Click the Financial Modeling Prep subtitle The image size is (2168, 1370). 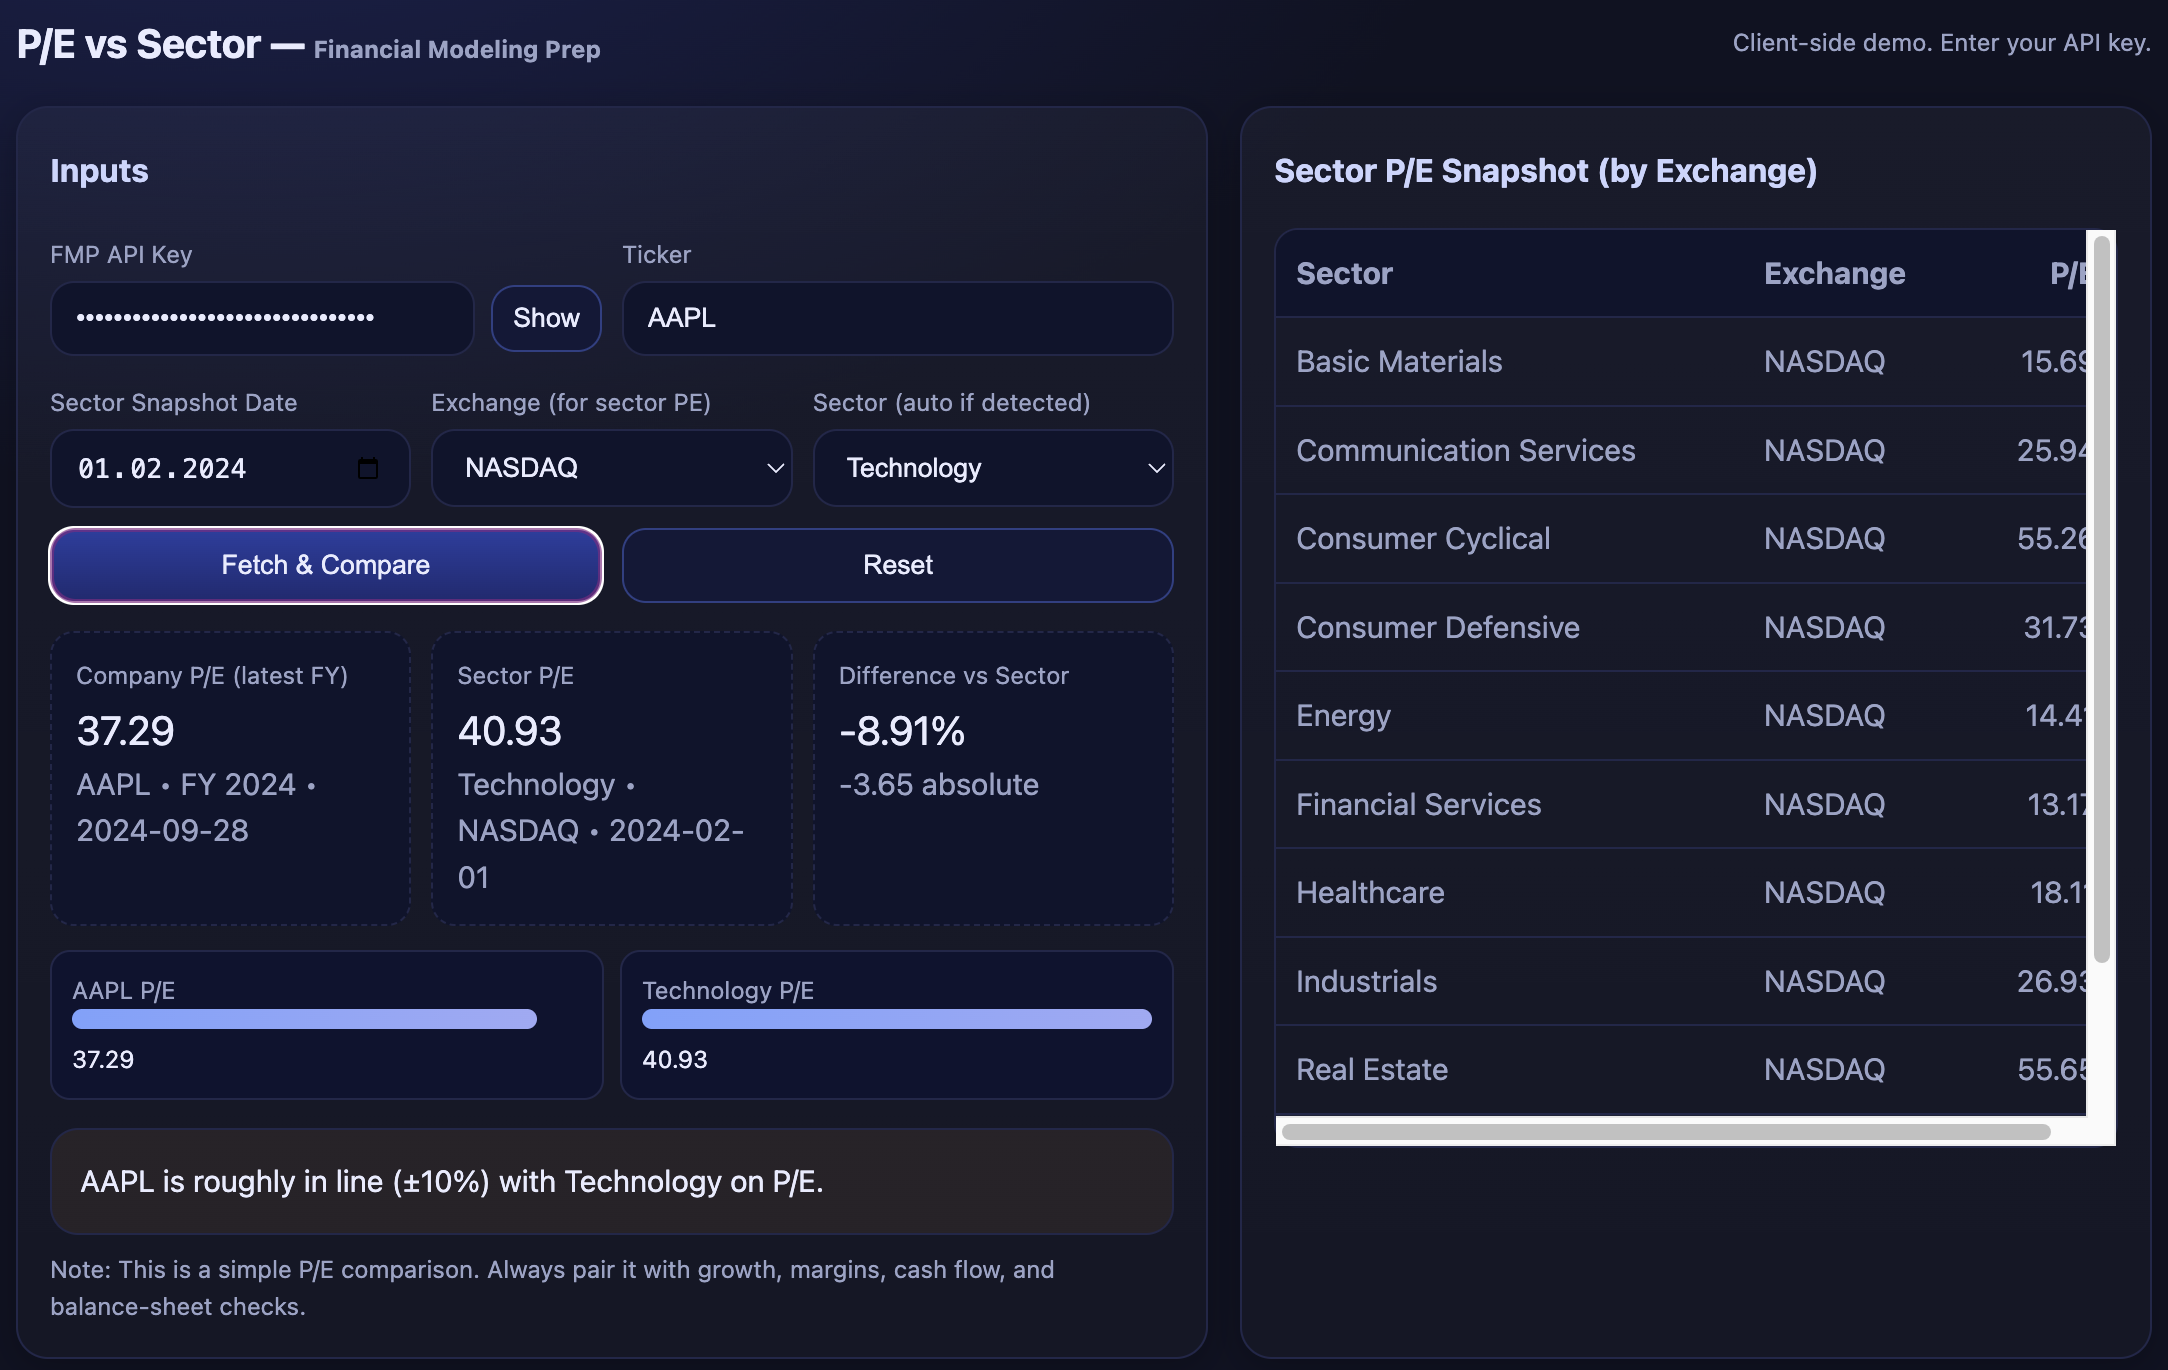tap(457, 49)
